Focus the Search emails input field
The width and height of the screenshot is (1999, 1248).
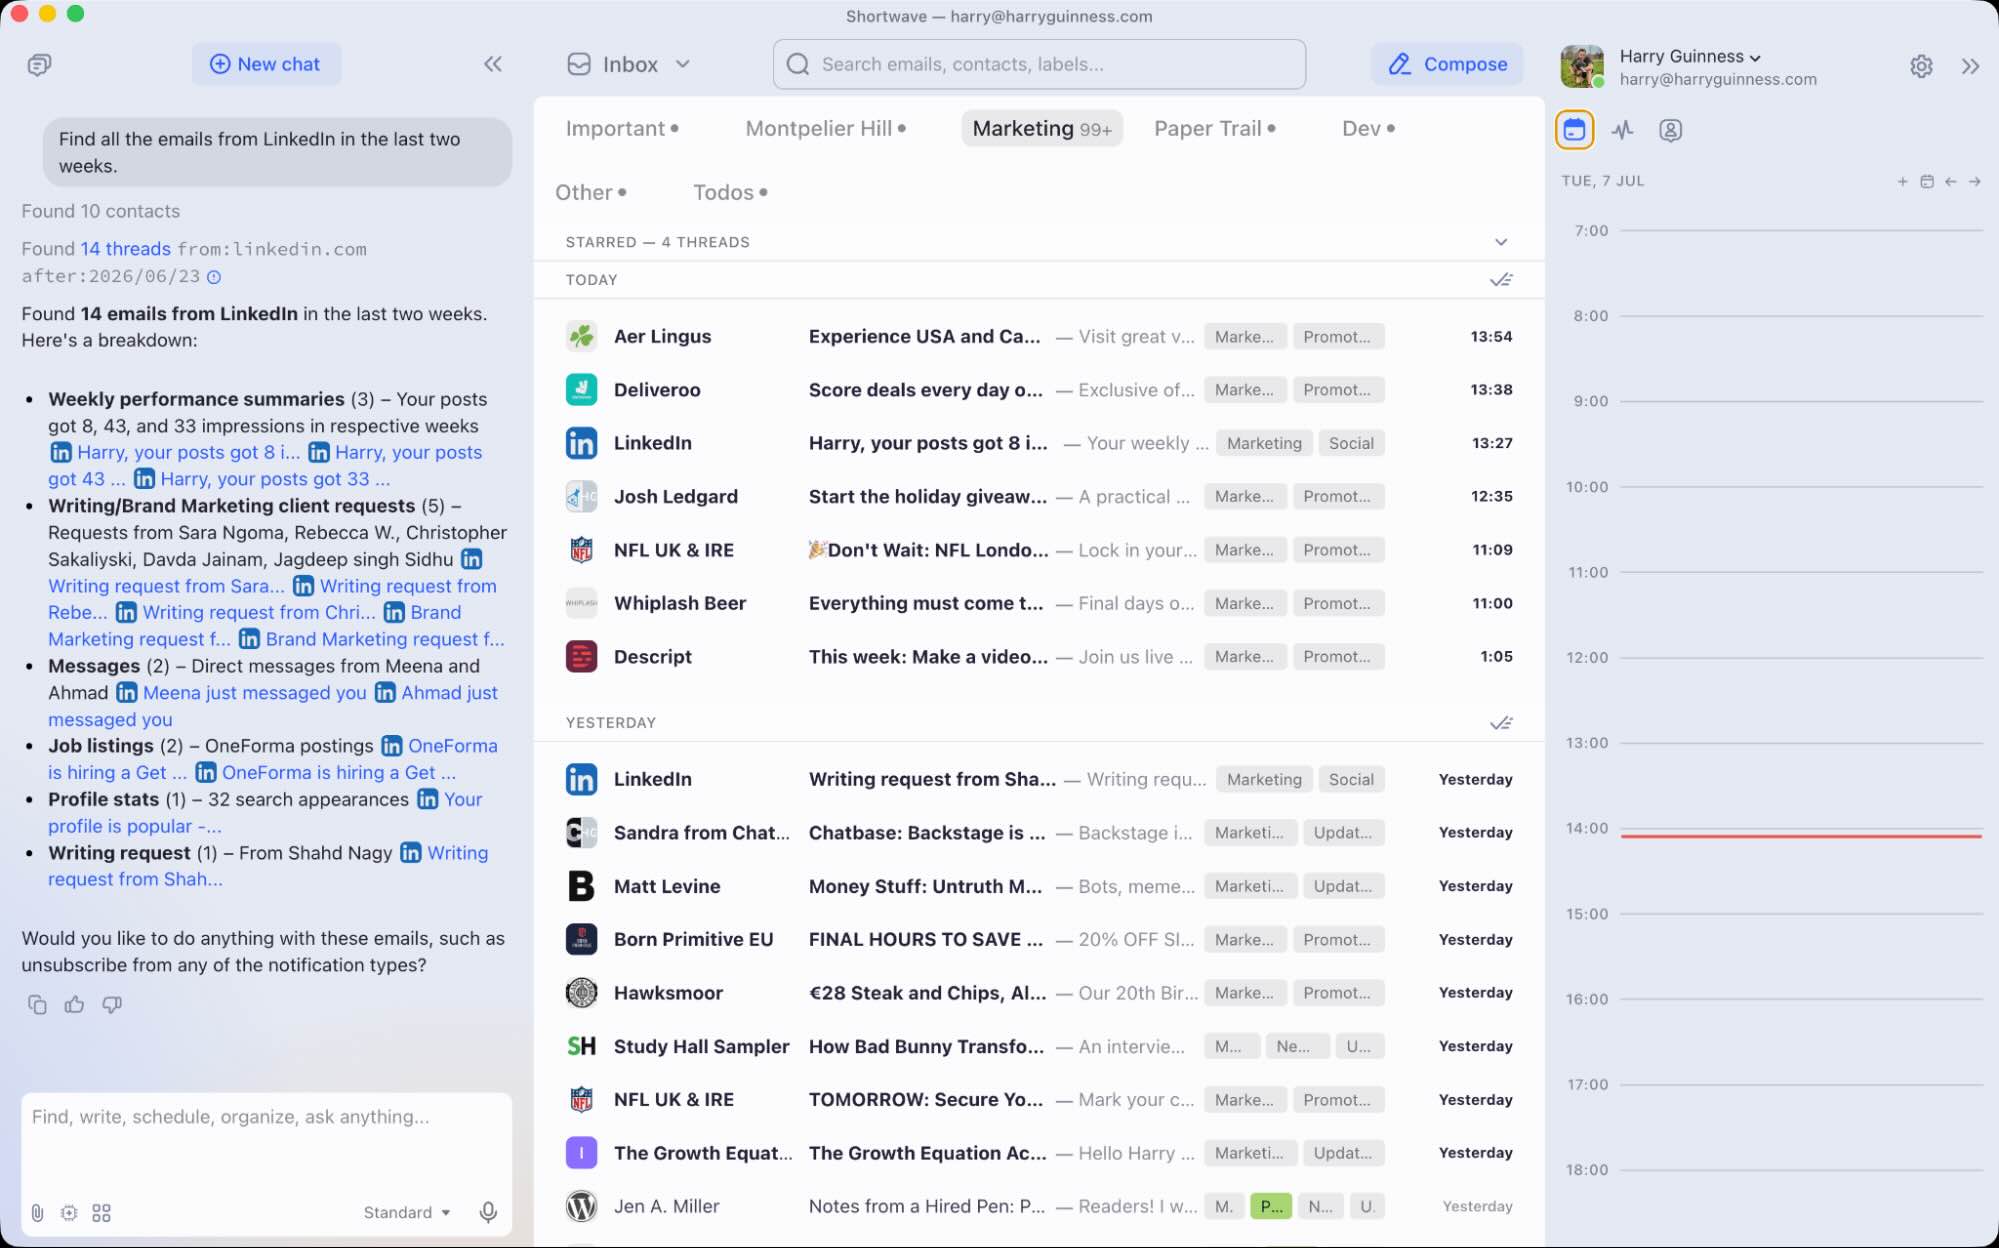point(1039,64)
